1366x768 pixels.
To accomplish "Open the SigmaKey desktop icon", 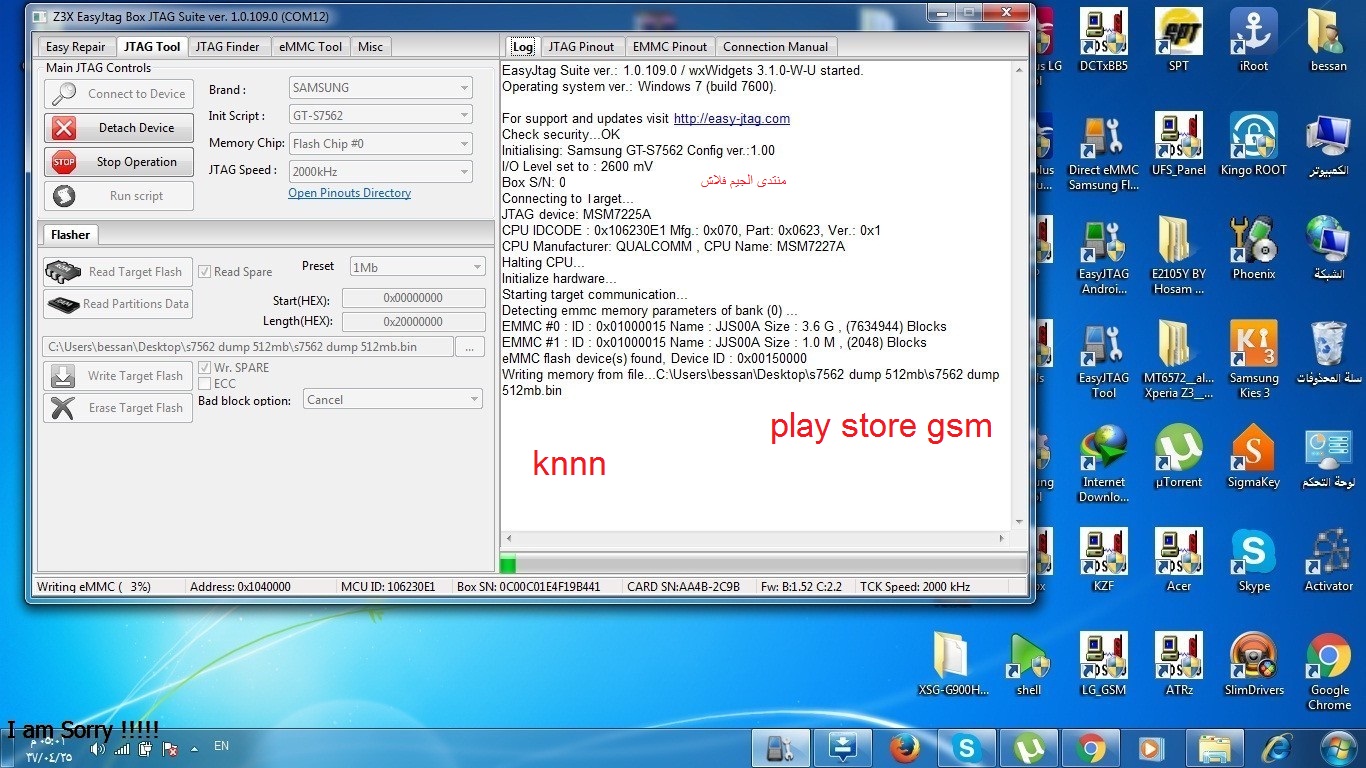I will (x=1254, y=457).
